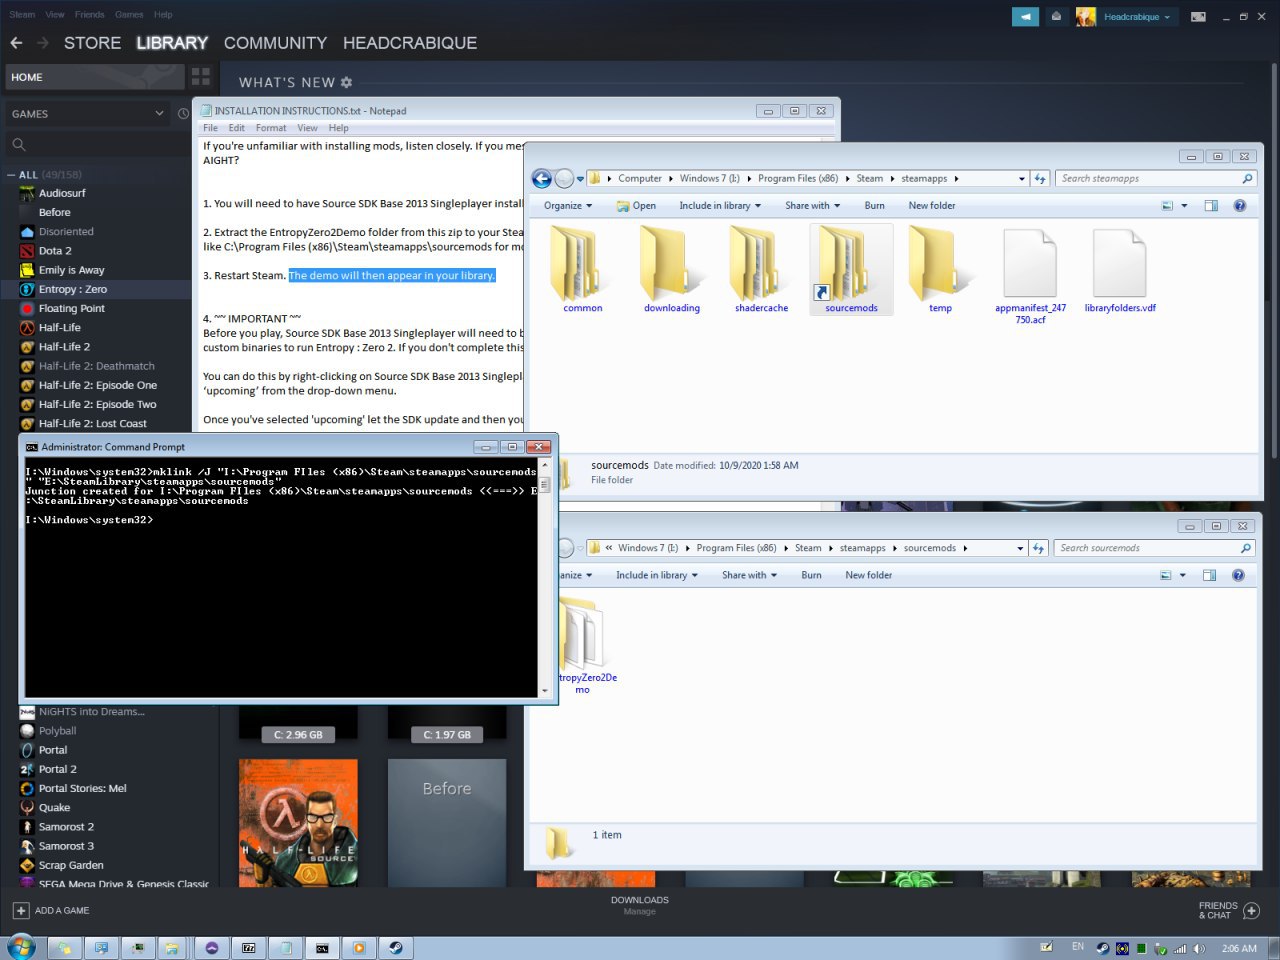1280x960 pixels.
Task: Click the refresh button in steamapps address bar
Action: click(x=1040, y=179)
